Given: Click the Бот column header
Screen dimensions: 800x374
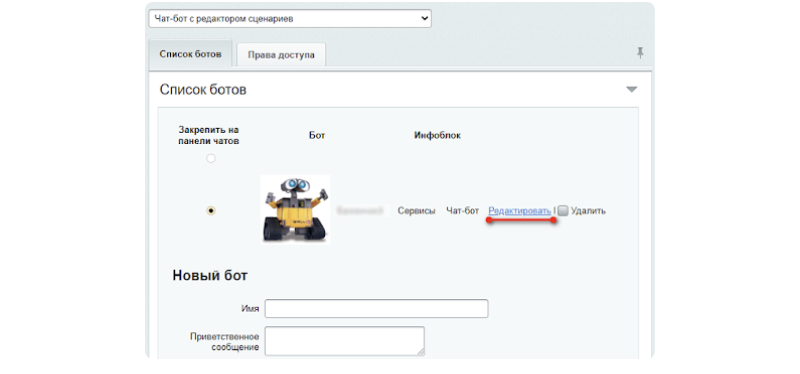Looking at the screenshot, I should 317,136.
